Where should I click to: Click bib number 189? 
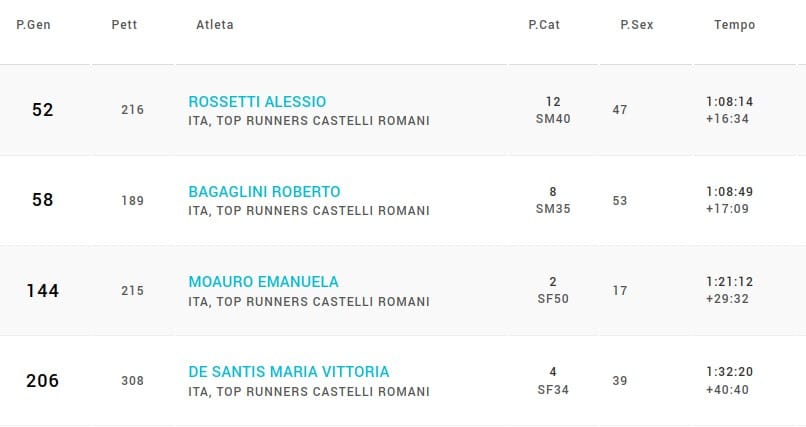pos(132,201)
